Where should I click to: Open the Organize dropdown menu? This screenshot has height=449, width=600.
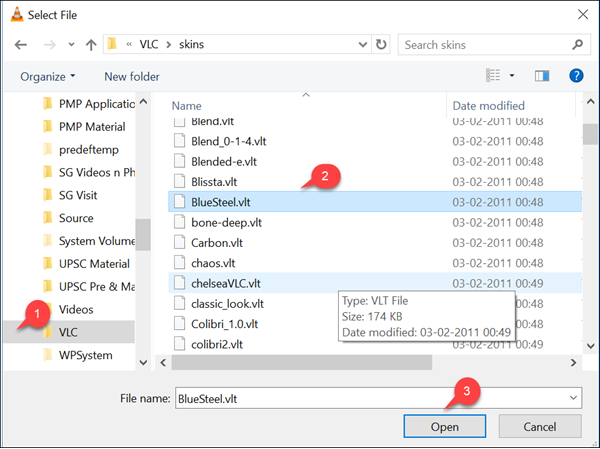point(46,76)
